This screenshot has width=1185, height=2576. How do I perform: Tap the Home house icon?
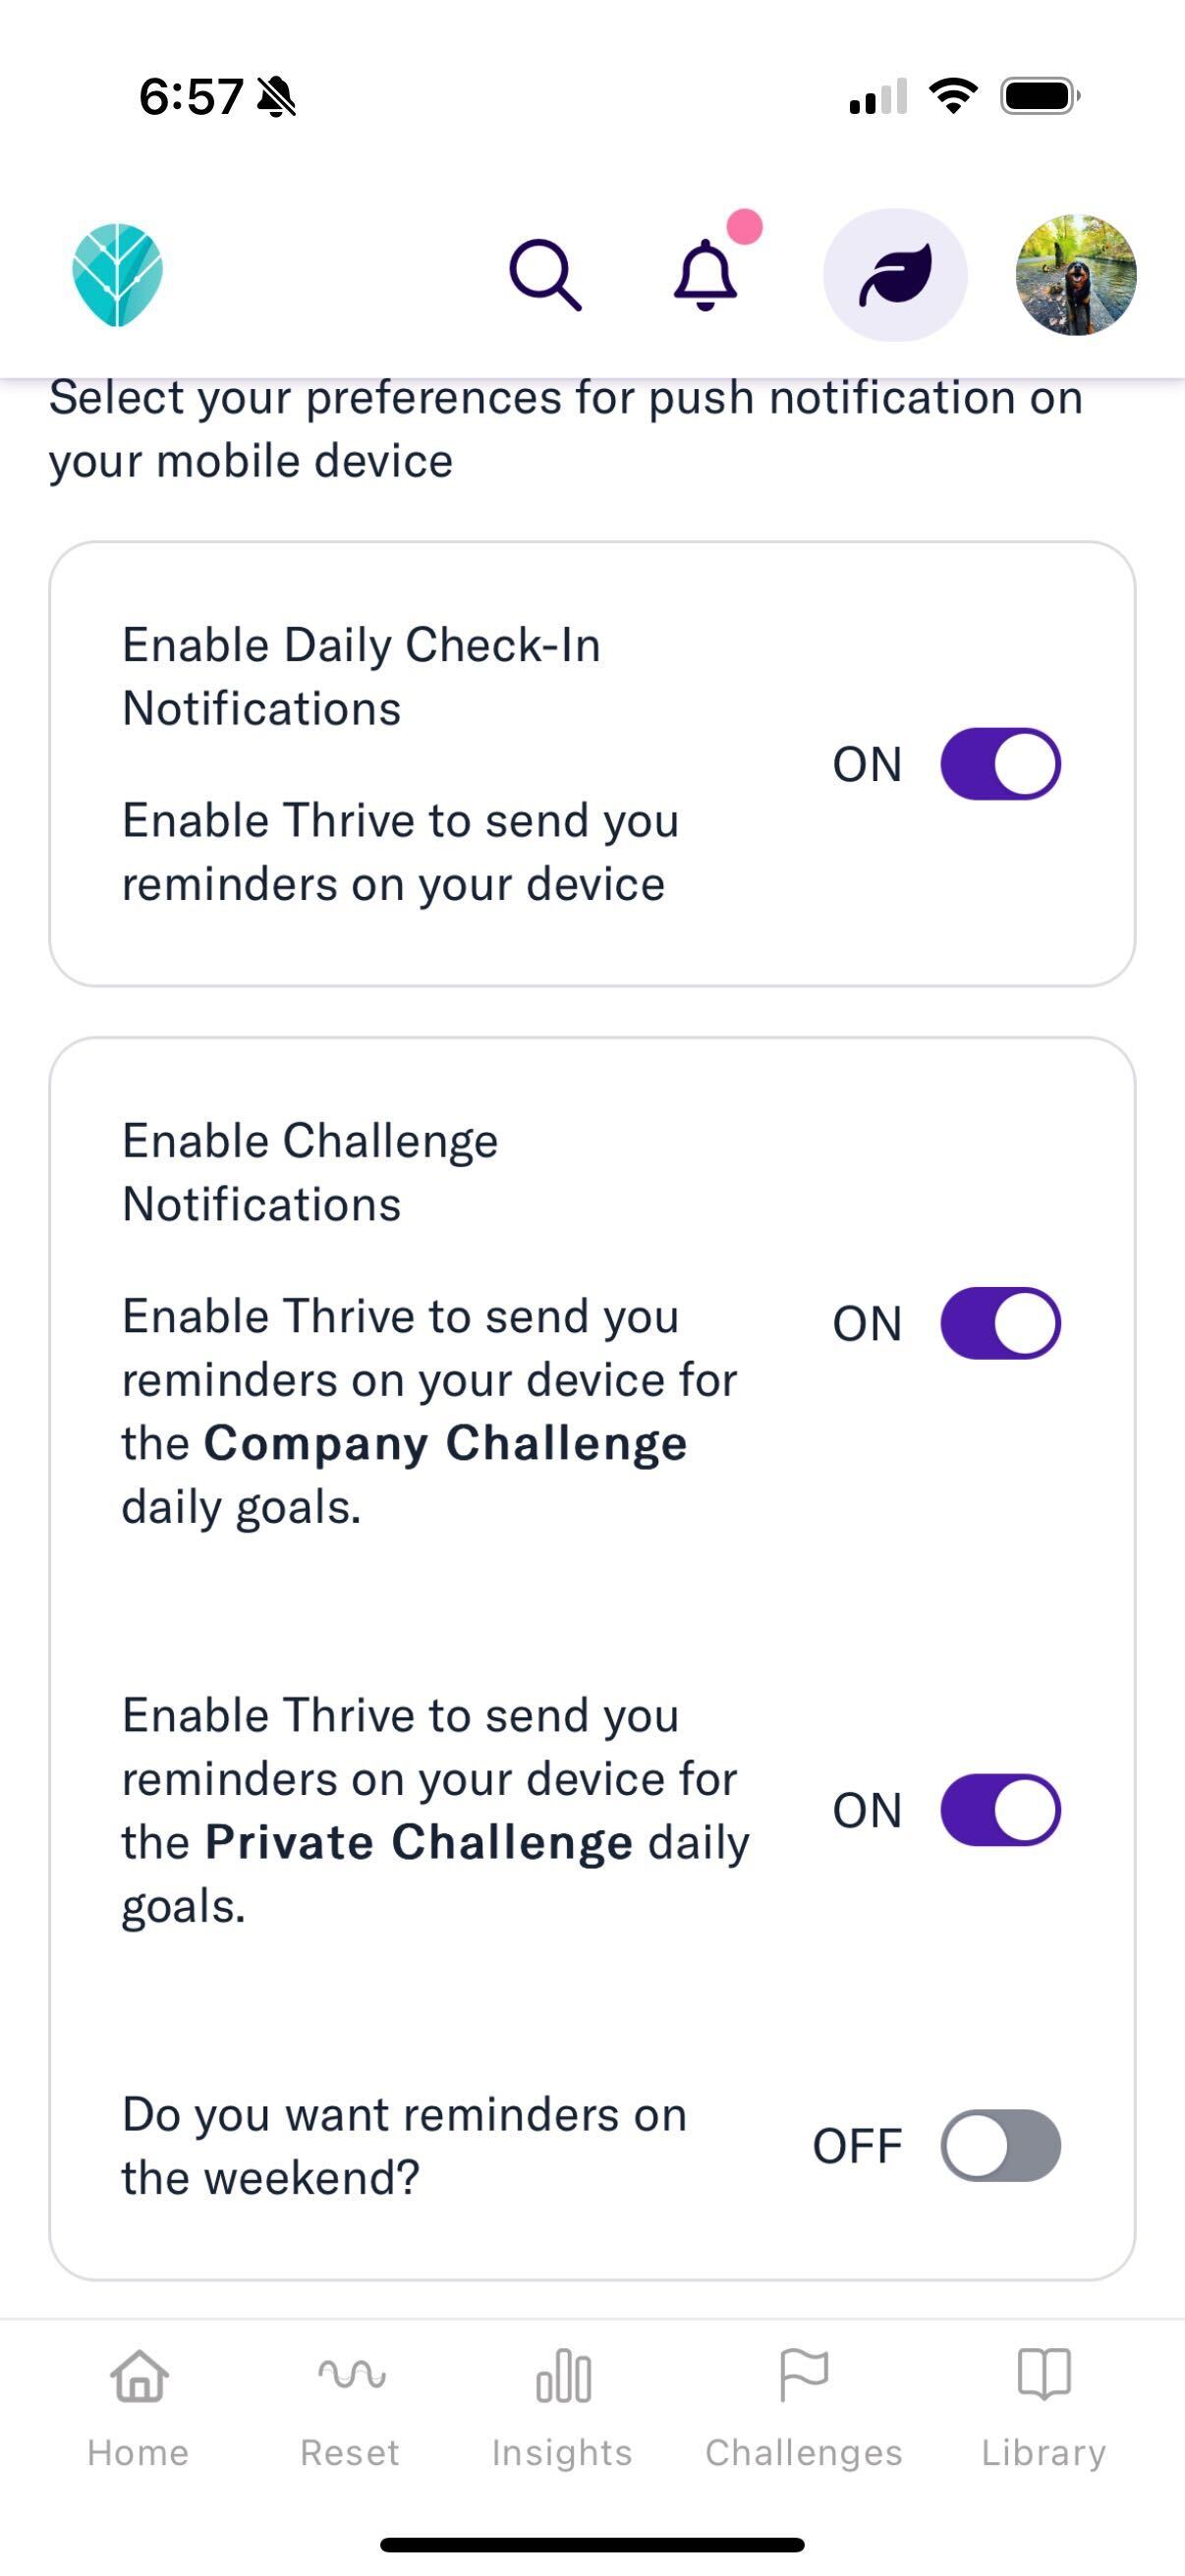pos(139,2375)
